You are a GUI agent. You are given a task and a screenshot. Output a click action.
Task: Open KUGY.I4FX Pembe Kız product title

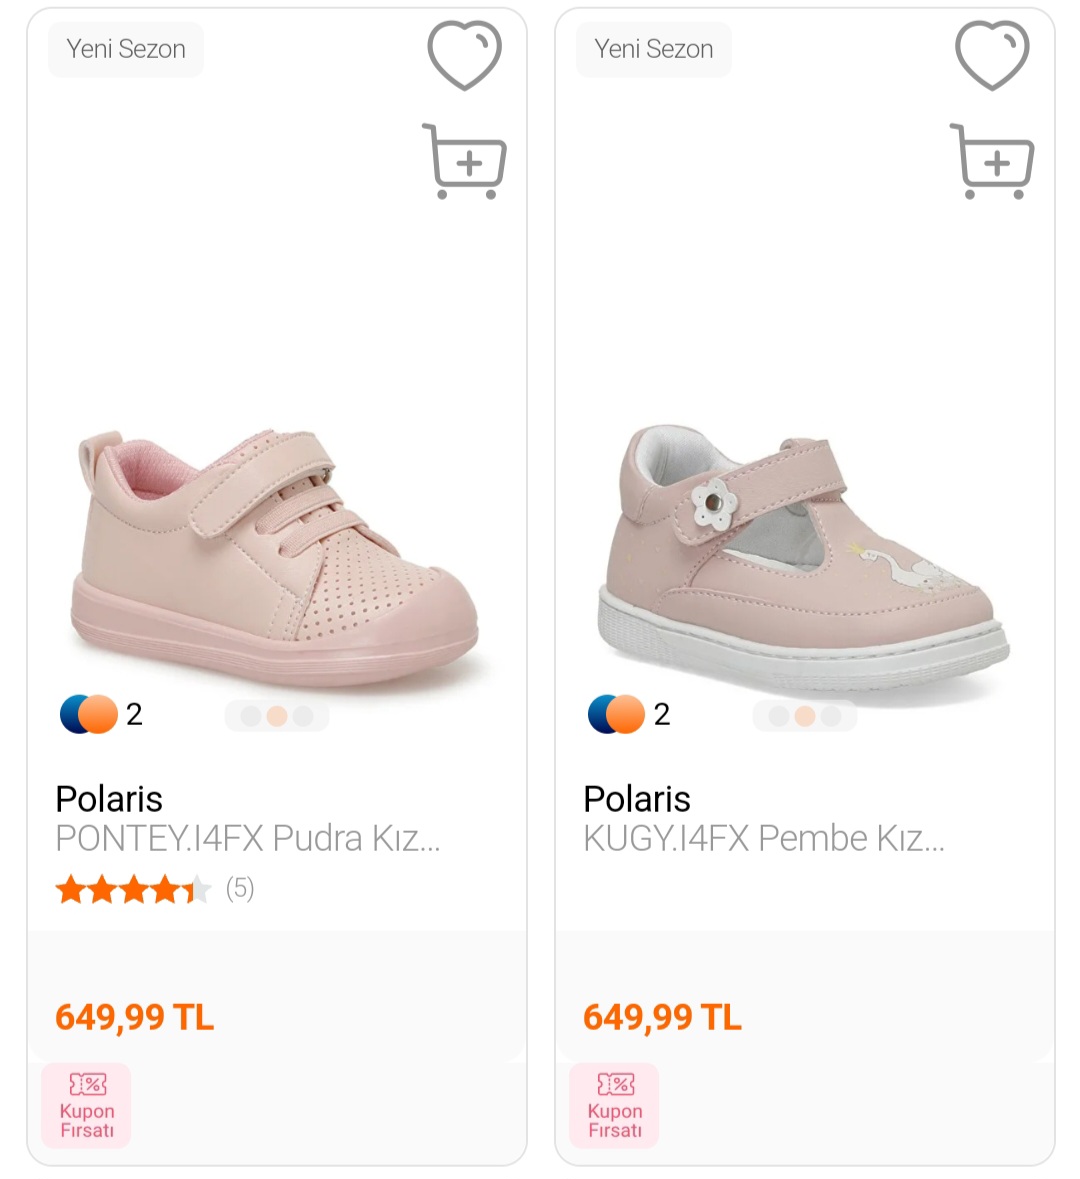[763, 838]
